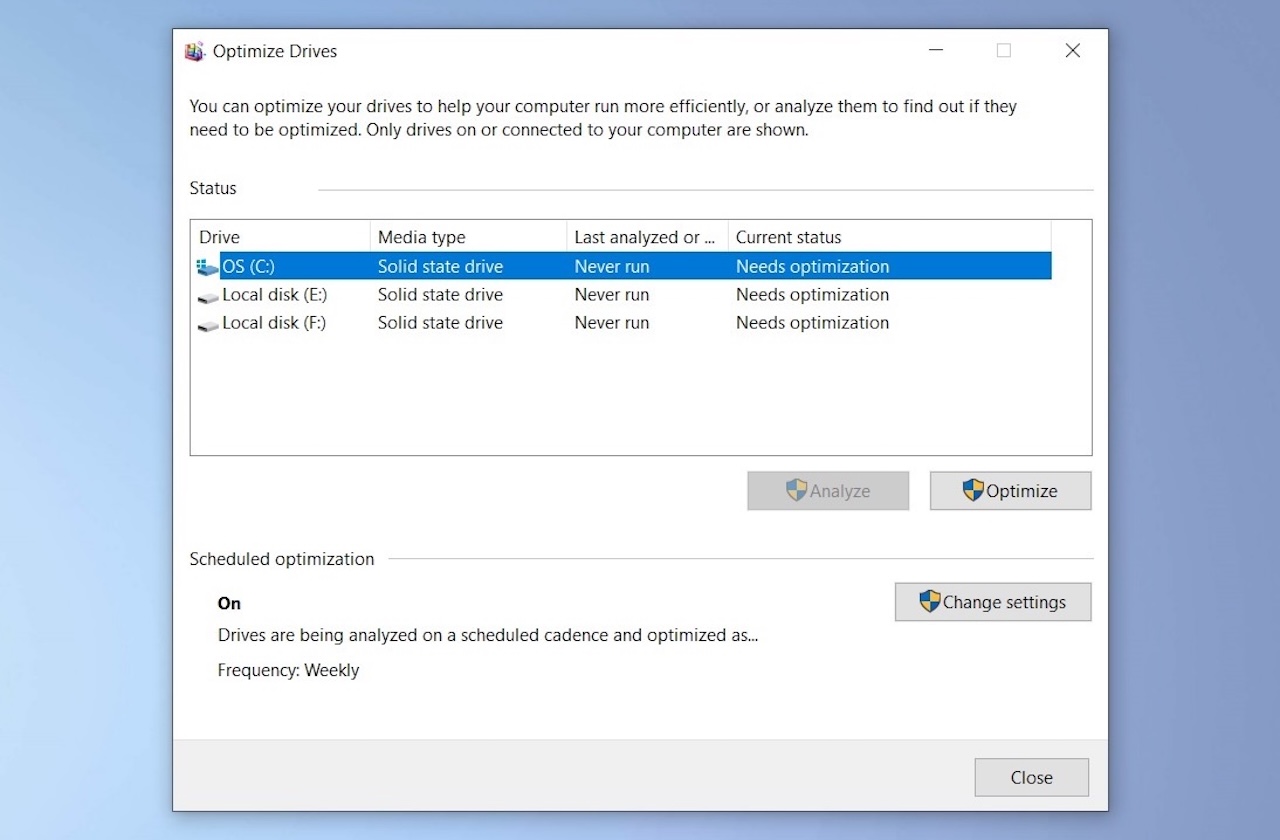Select the Local disk (E:) name in the list

(x=274, y=295)
